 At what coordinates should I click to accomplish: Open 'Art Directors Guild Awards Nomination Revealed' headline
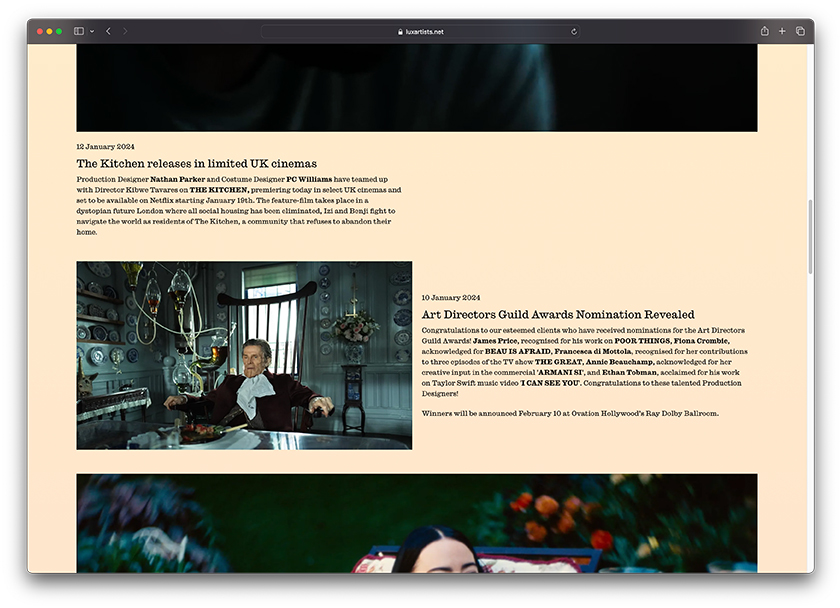(x=557, y=314)
